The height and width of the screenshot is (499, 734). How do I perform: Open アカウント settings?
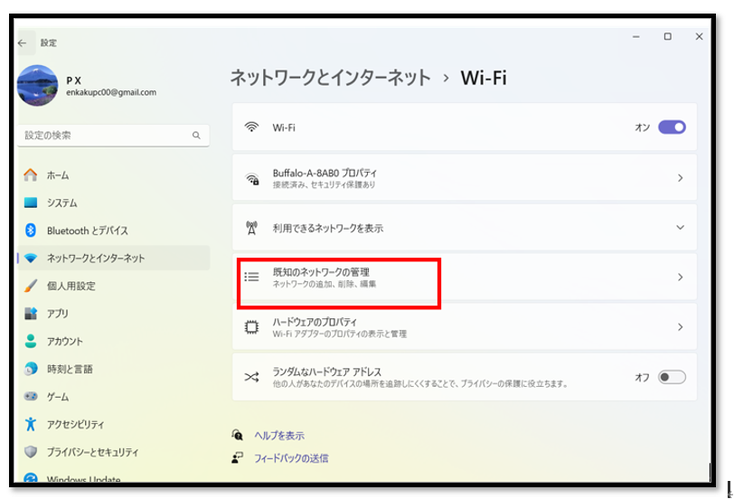click(113, 341)
